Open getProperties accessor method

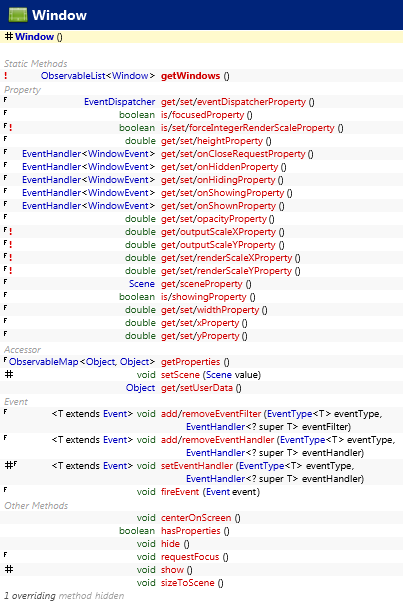click(190, 362)
